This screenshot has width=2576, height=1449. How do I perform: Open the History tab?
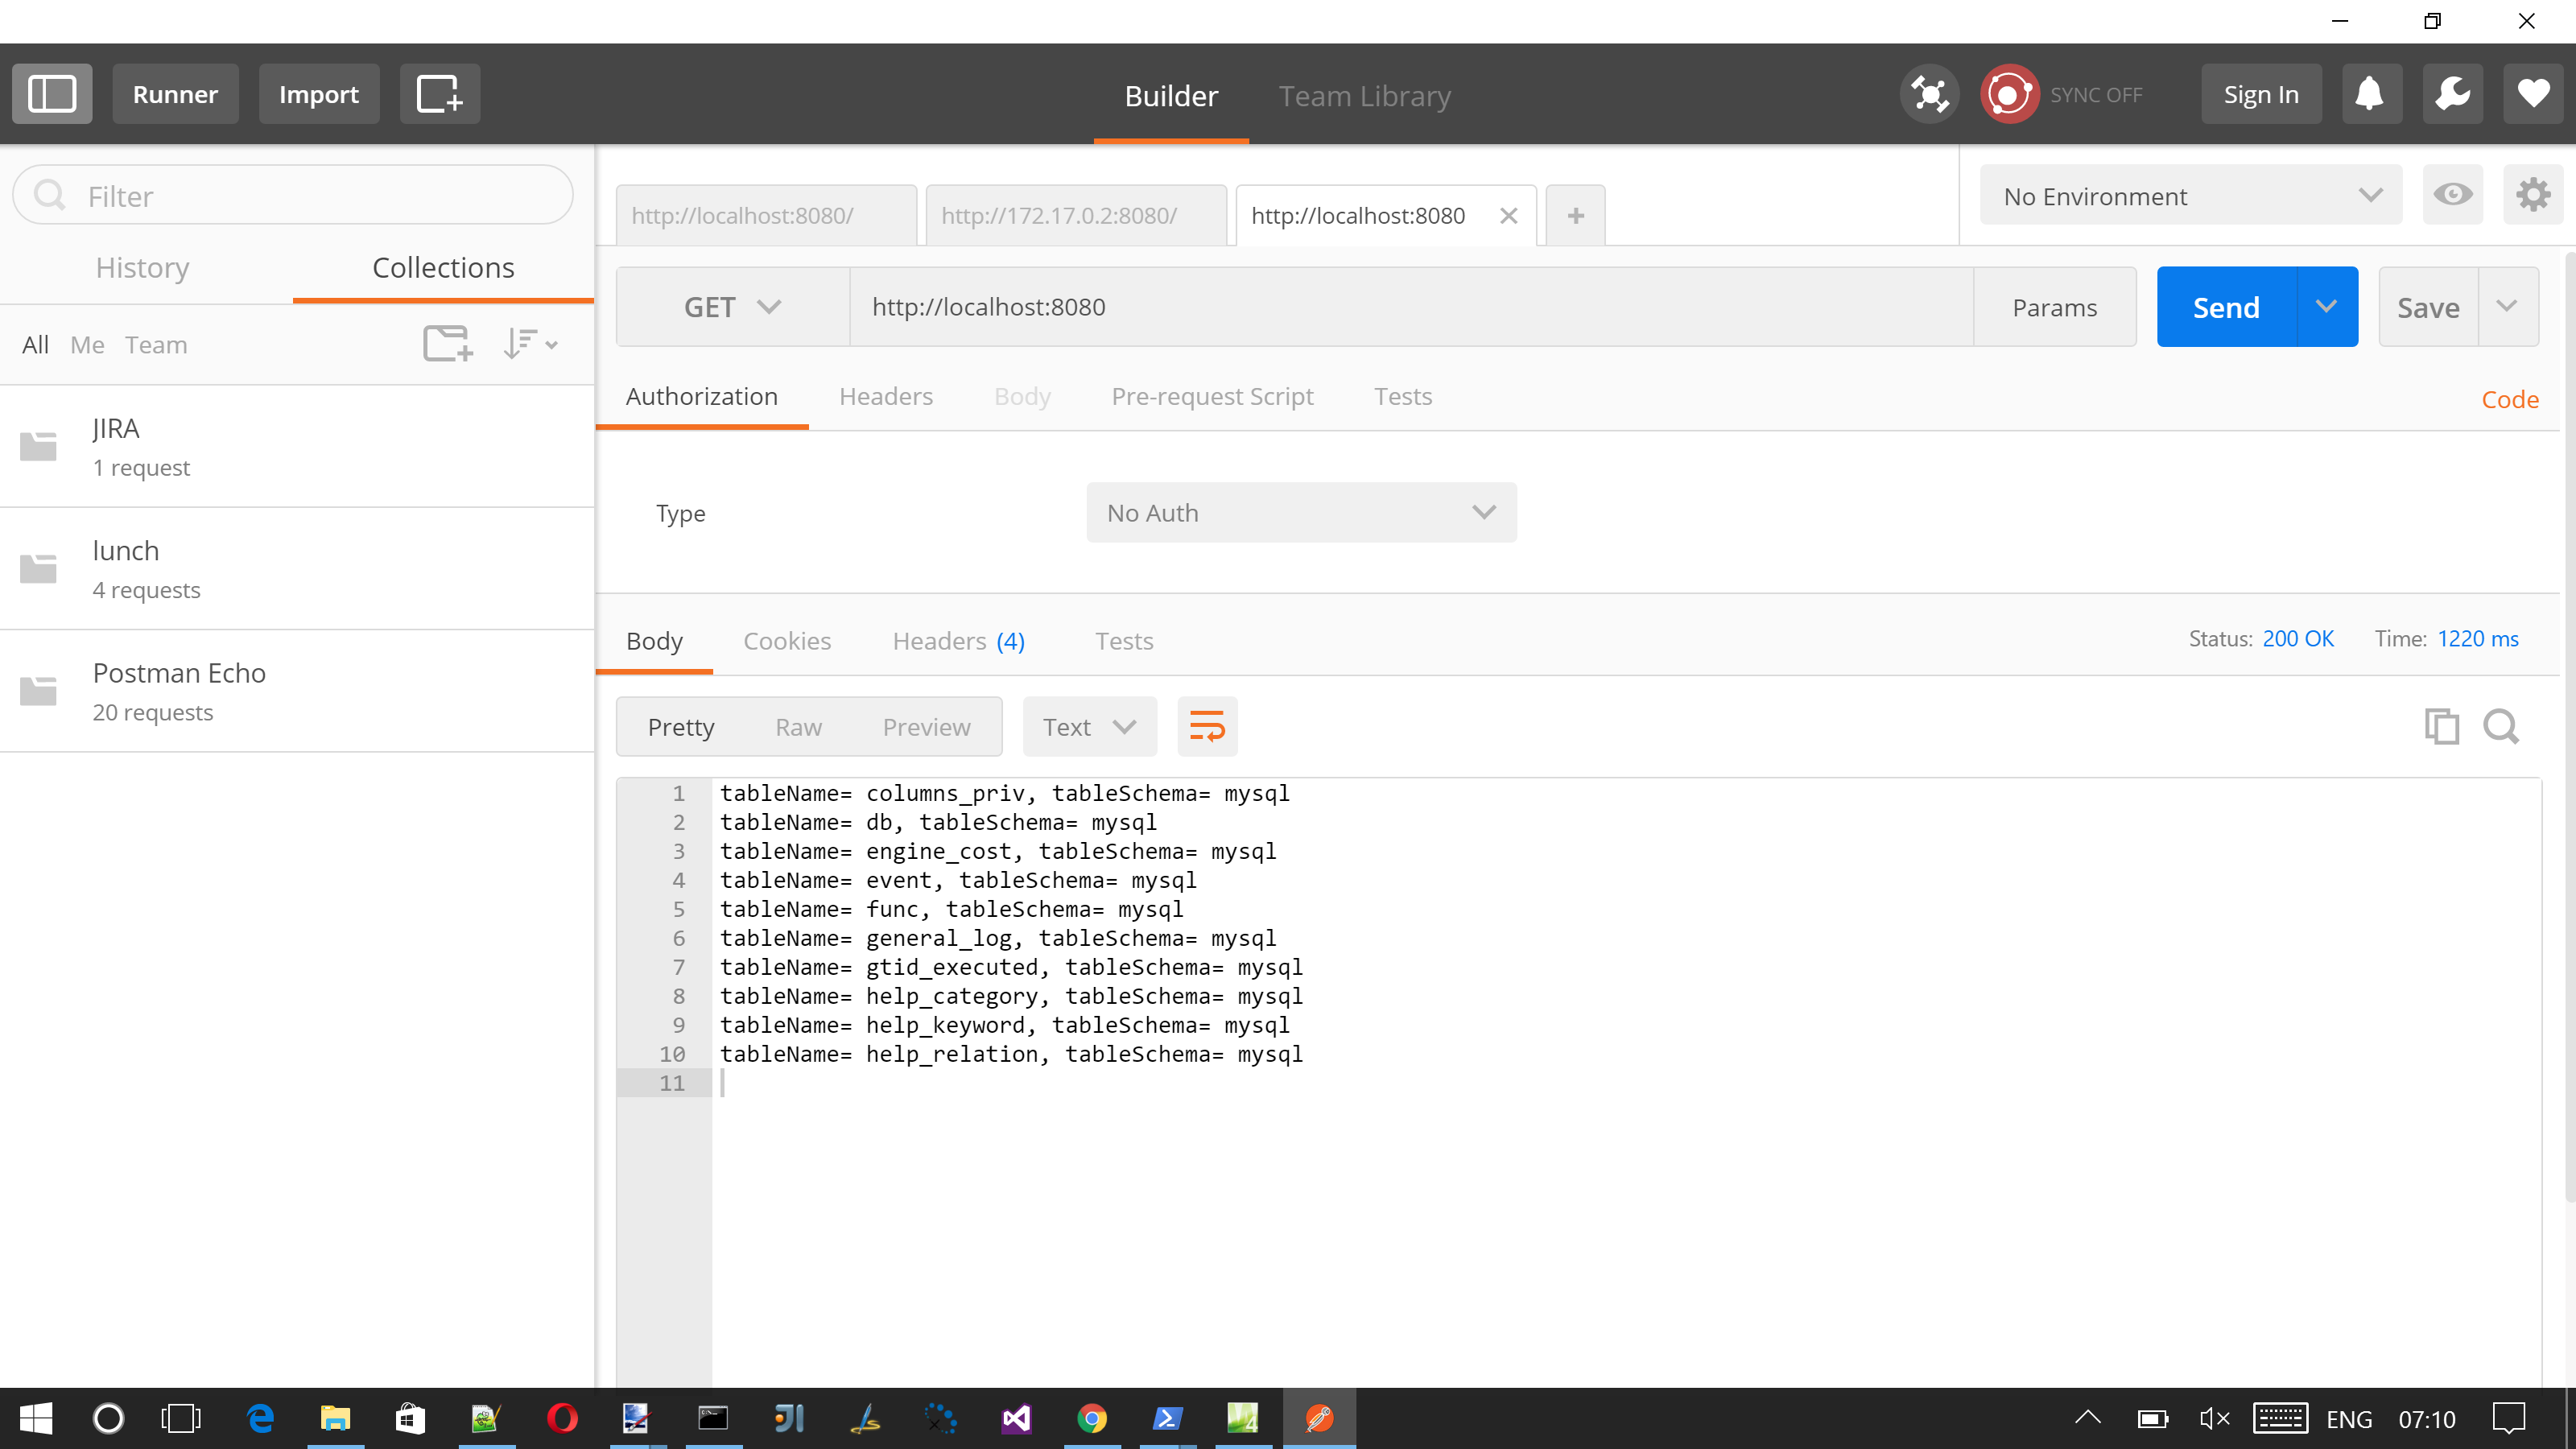click(x=143, y=268)
